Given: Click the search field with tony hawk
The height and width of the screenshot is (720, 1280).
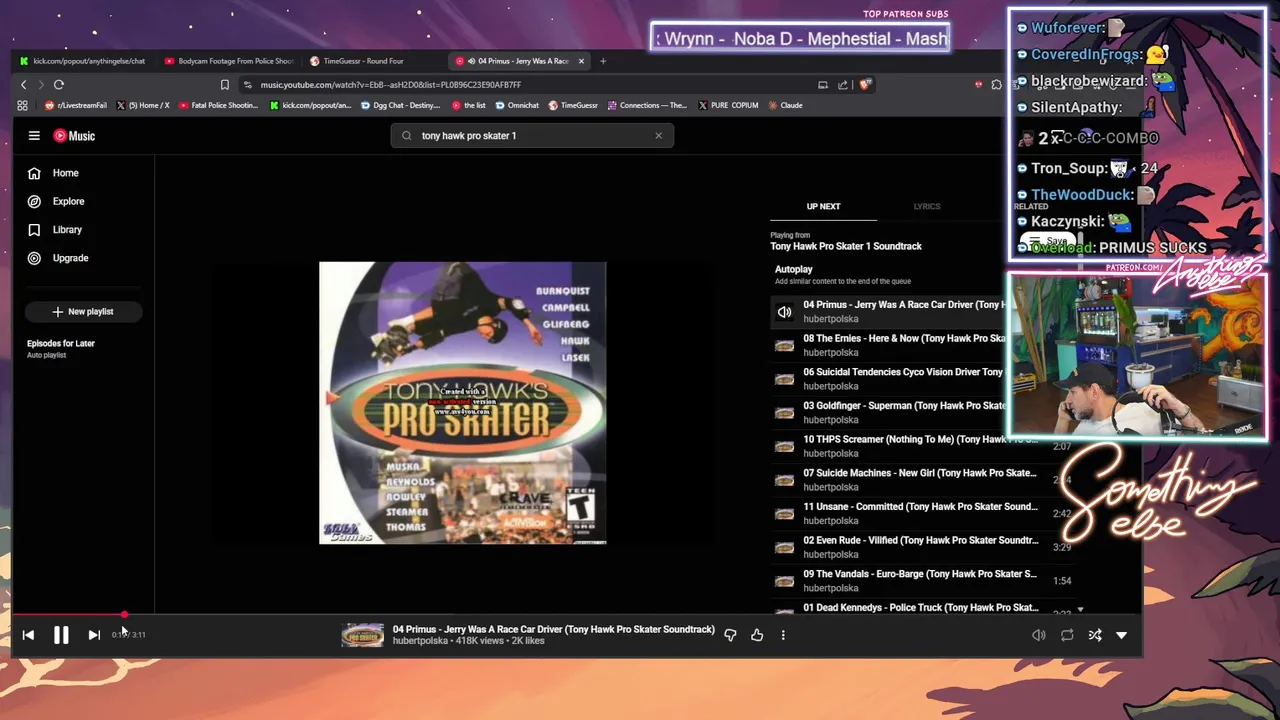Looking at the screenshot, I should (x=532, y=136).
